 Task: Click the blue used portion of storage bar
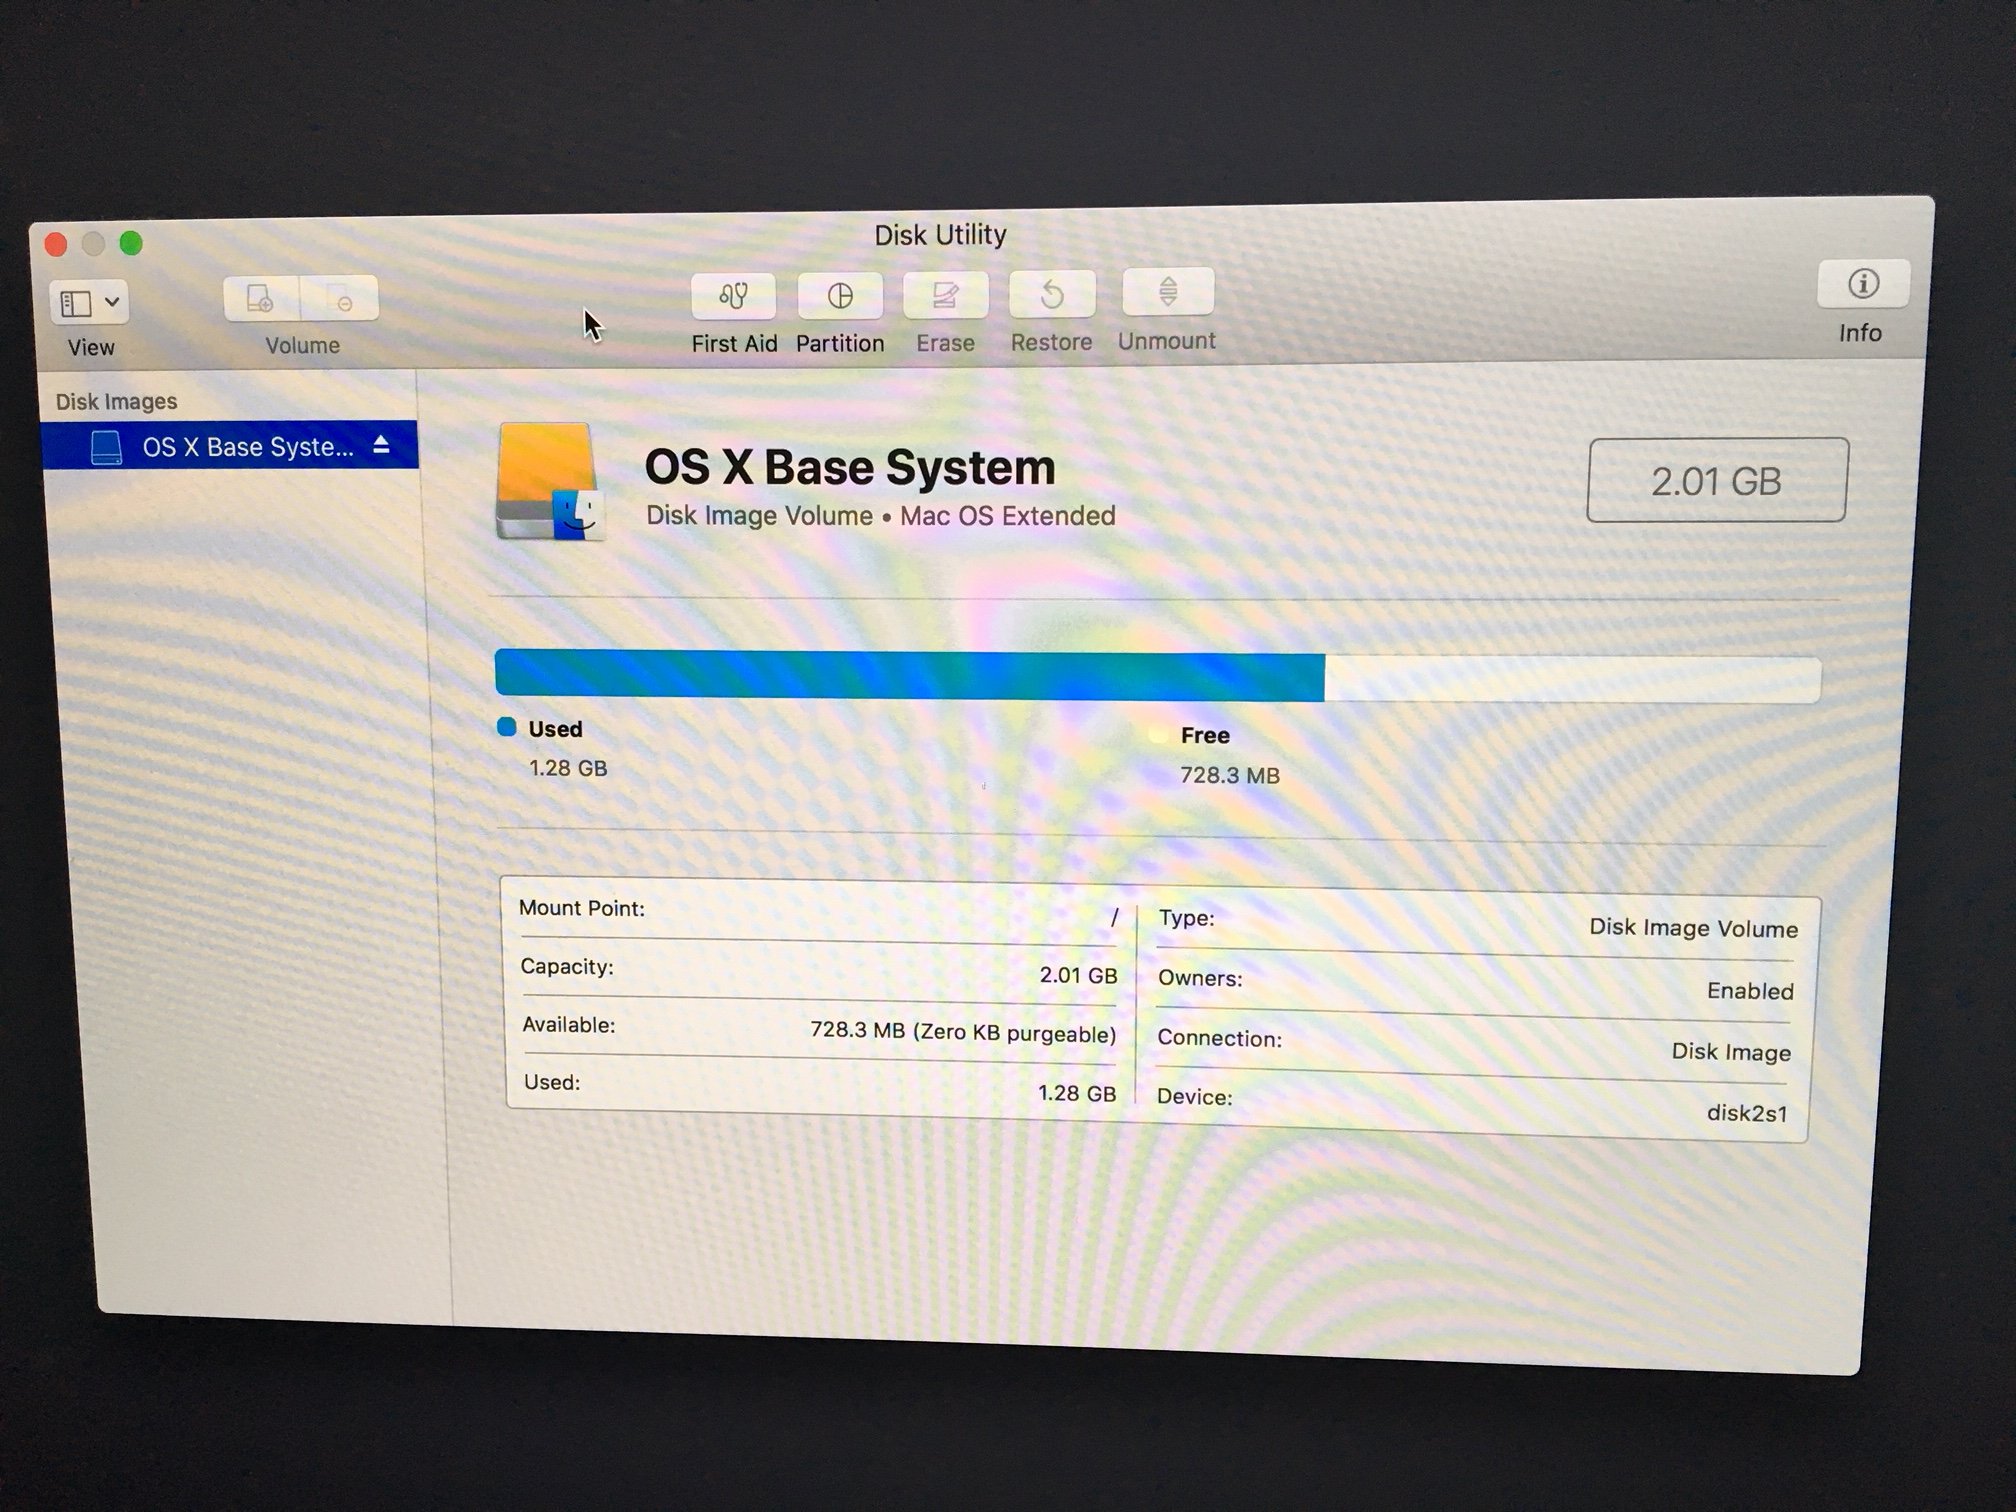point(908,675)
